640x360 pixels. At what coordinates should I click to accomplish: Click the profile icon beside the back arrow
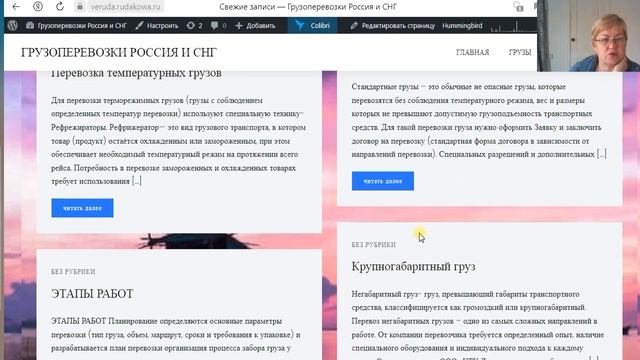pyautogui.click(x=38, y=7)
